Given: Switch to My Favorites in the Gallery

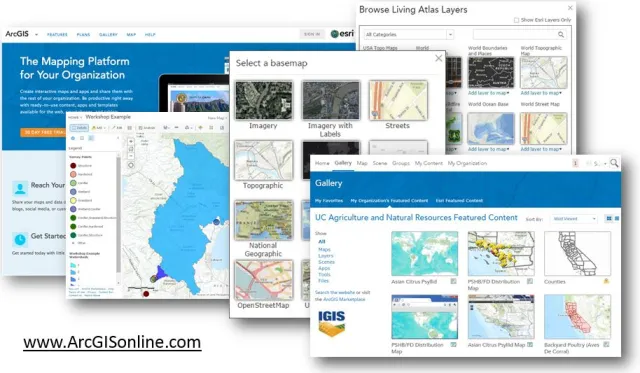Looking at the screenshot, I should coord(329,200).
